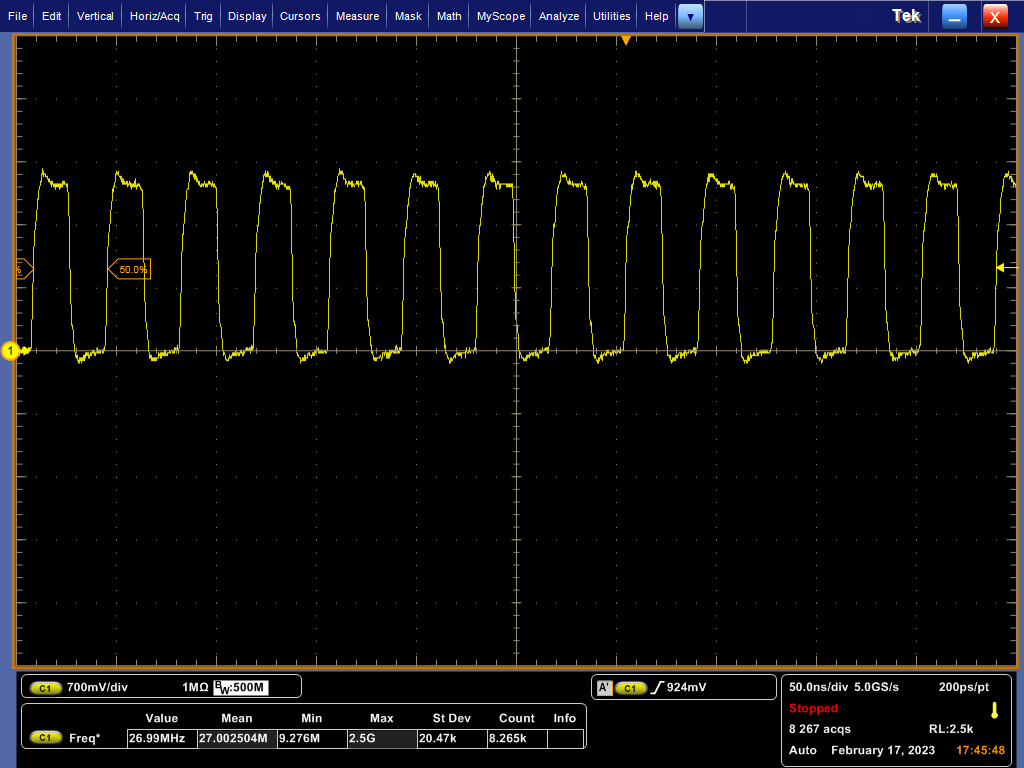Expand the blue menu bar dropdown arrow
Viewport: 1024px width, 768px height.
690,16
